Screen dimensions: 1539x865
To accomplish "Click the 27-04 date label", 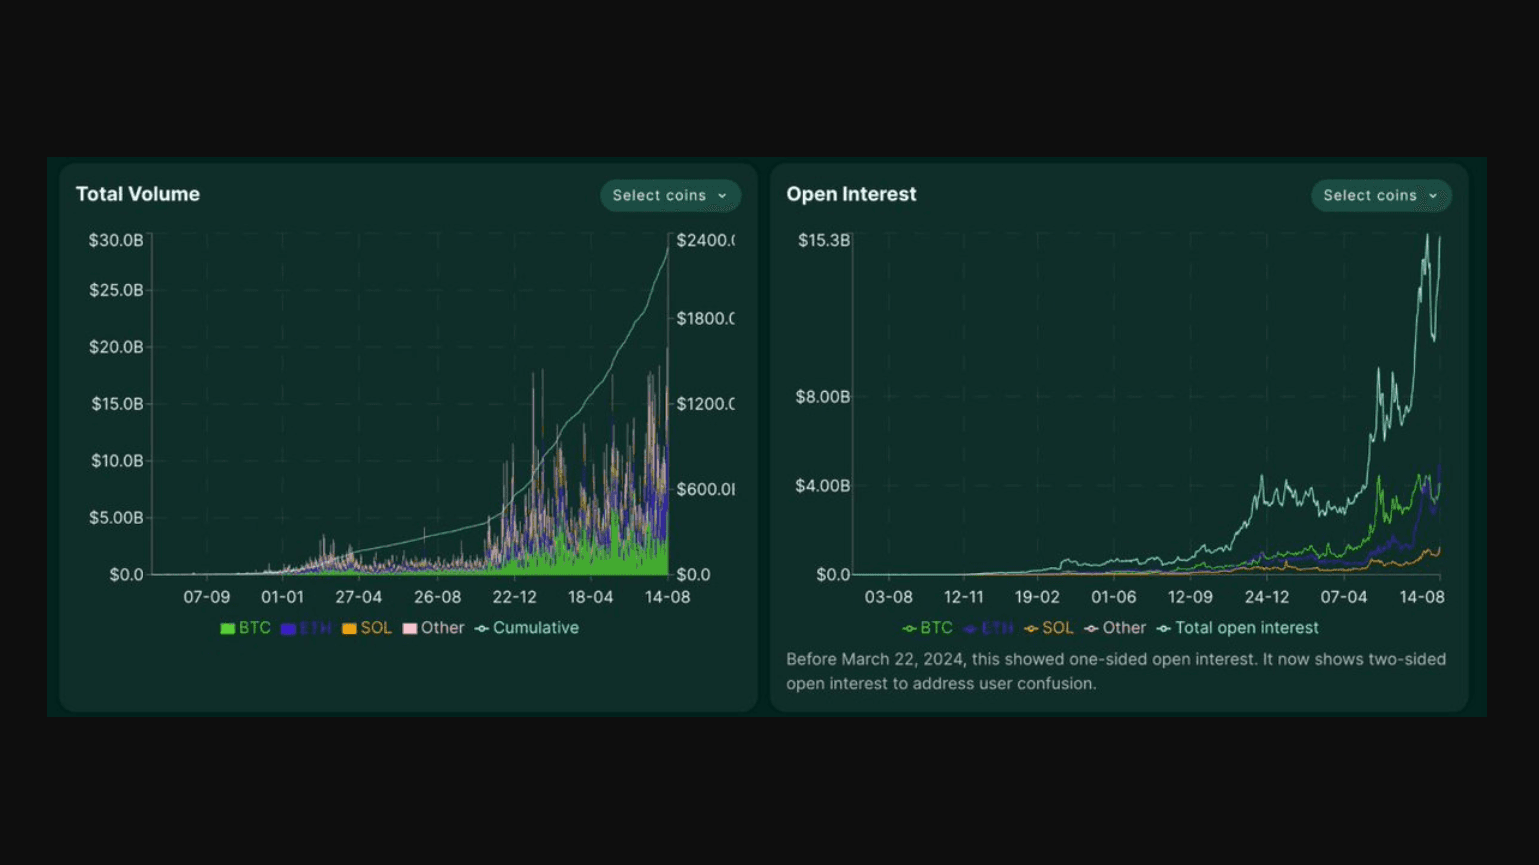I will coord(358,597).
